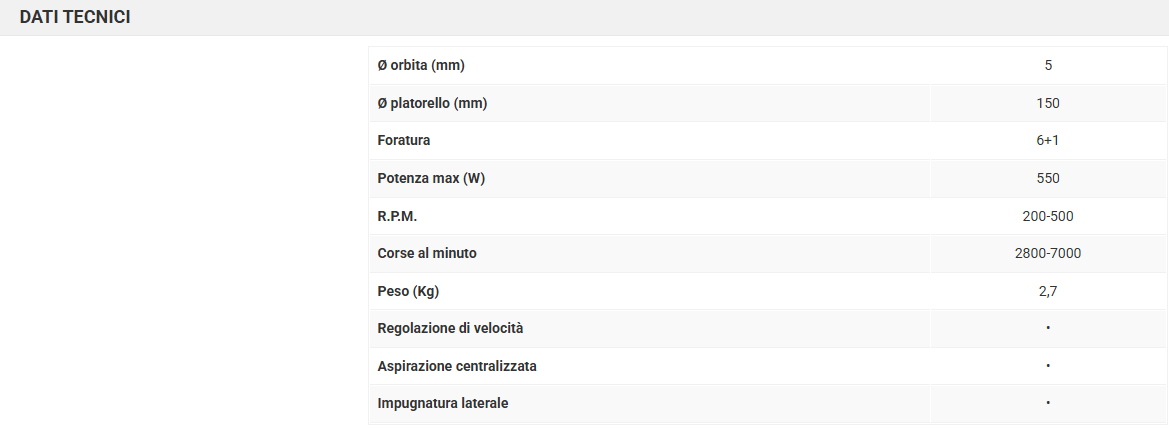Select the Peso (Kg) row label
The height and width of the screenshot is (430, 1169).
click(x=408, y=291)
